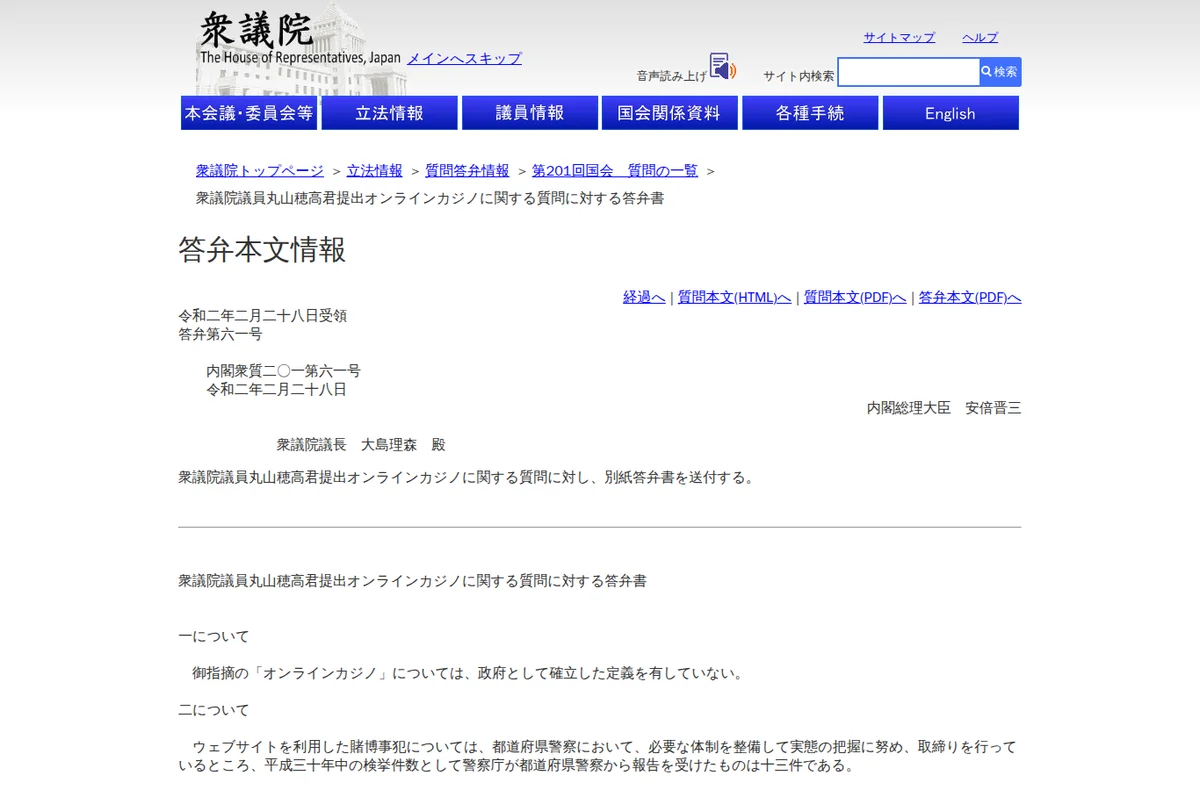Open the 答弁本文(PDF)へ link
The image size is (1200, 790).
(970, 297)
